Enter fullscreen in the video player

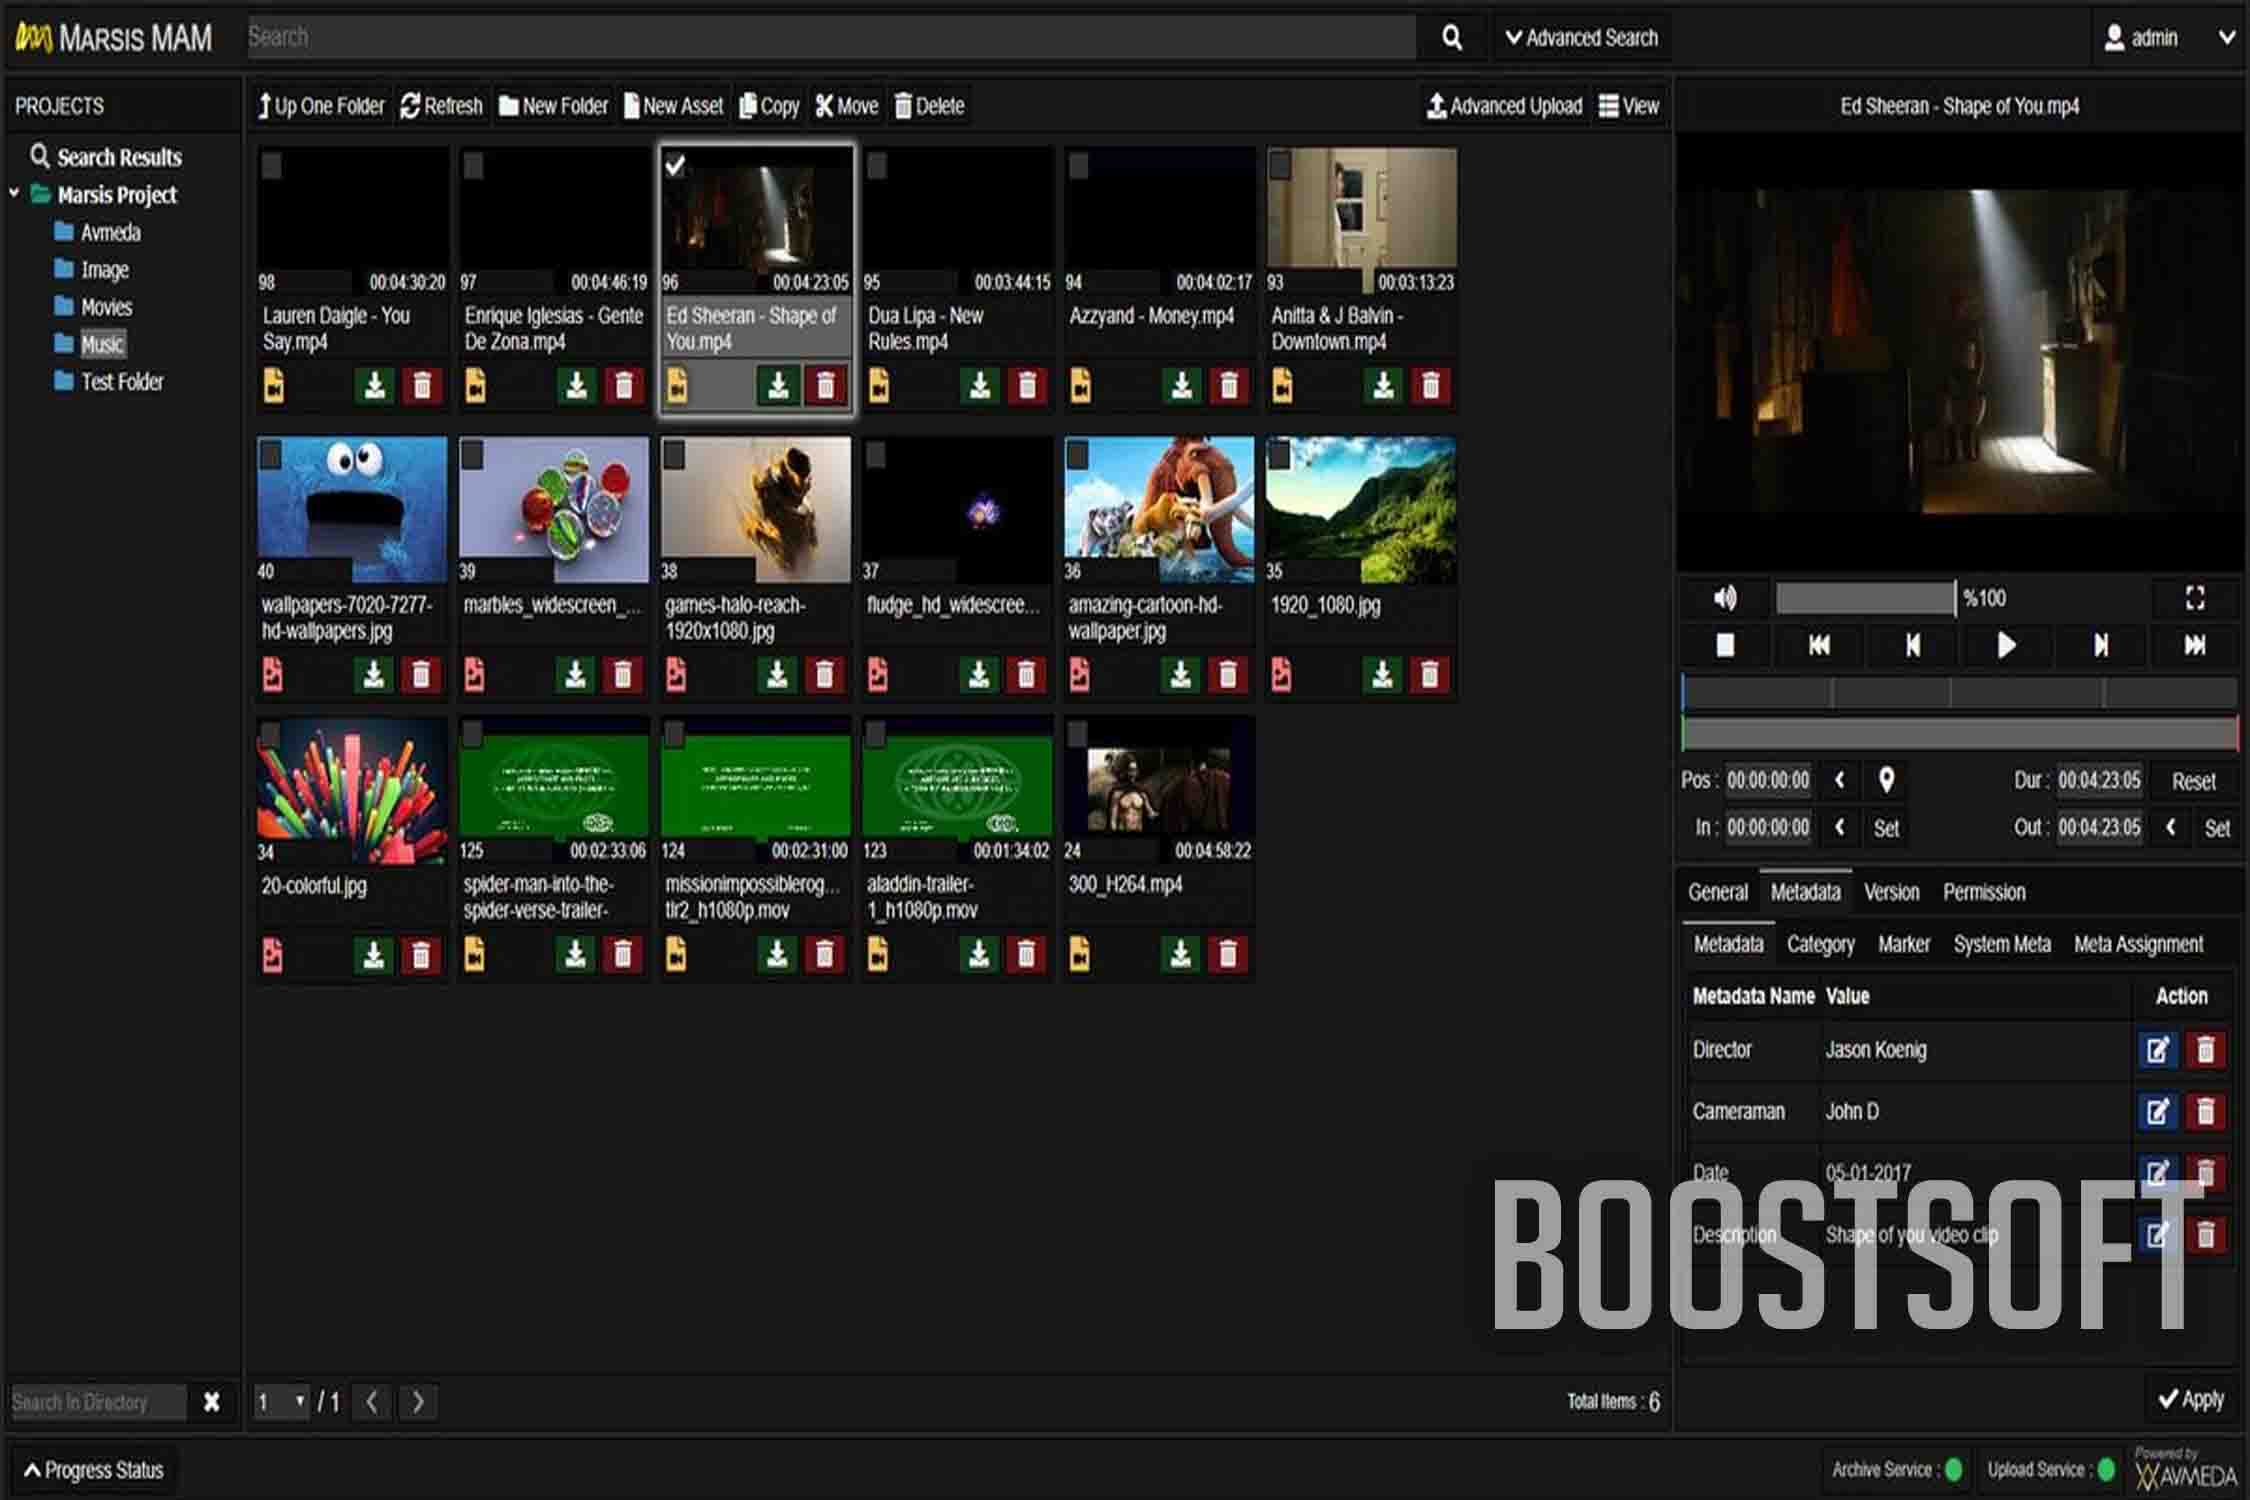click(x=2195, y=598)
